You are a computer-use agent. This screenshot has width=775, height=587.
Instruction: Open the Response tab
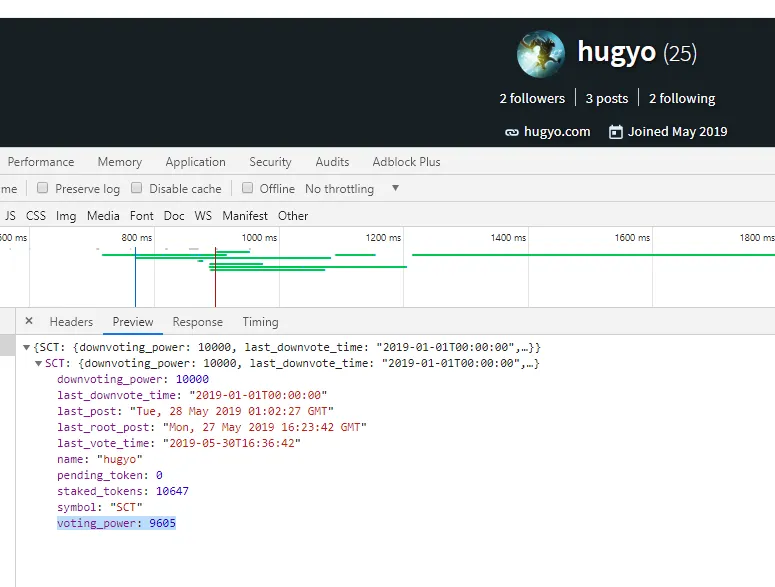click(197, 322)
